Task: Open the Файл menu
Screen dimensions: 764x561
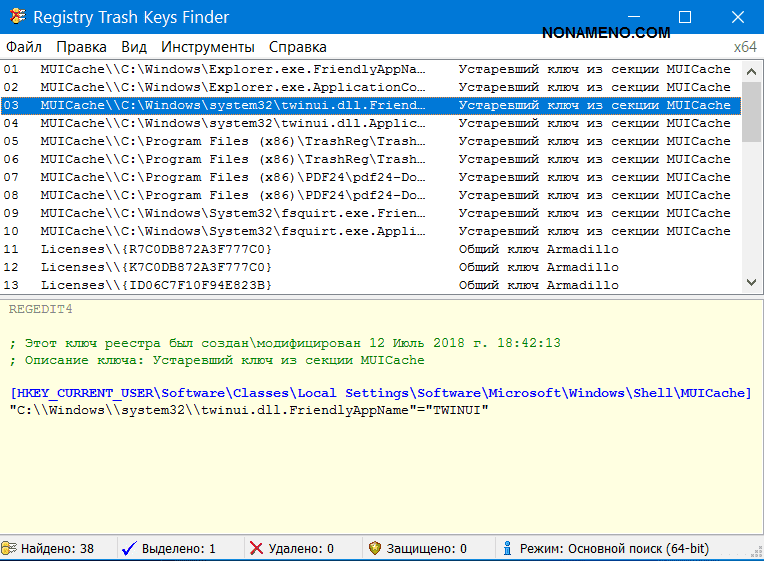Action: pos(23,47)
